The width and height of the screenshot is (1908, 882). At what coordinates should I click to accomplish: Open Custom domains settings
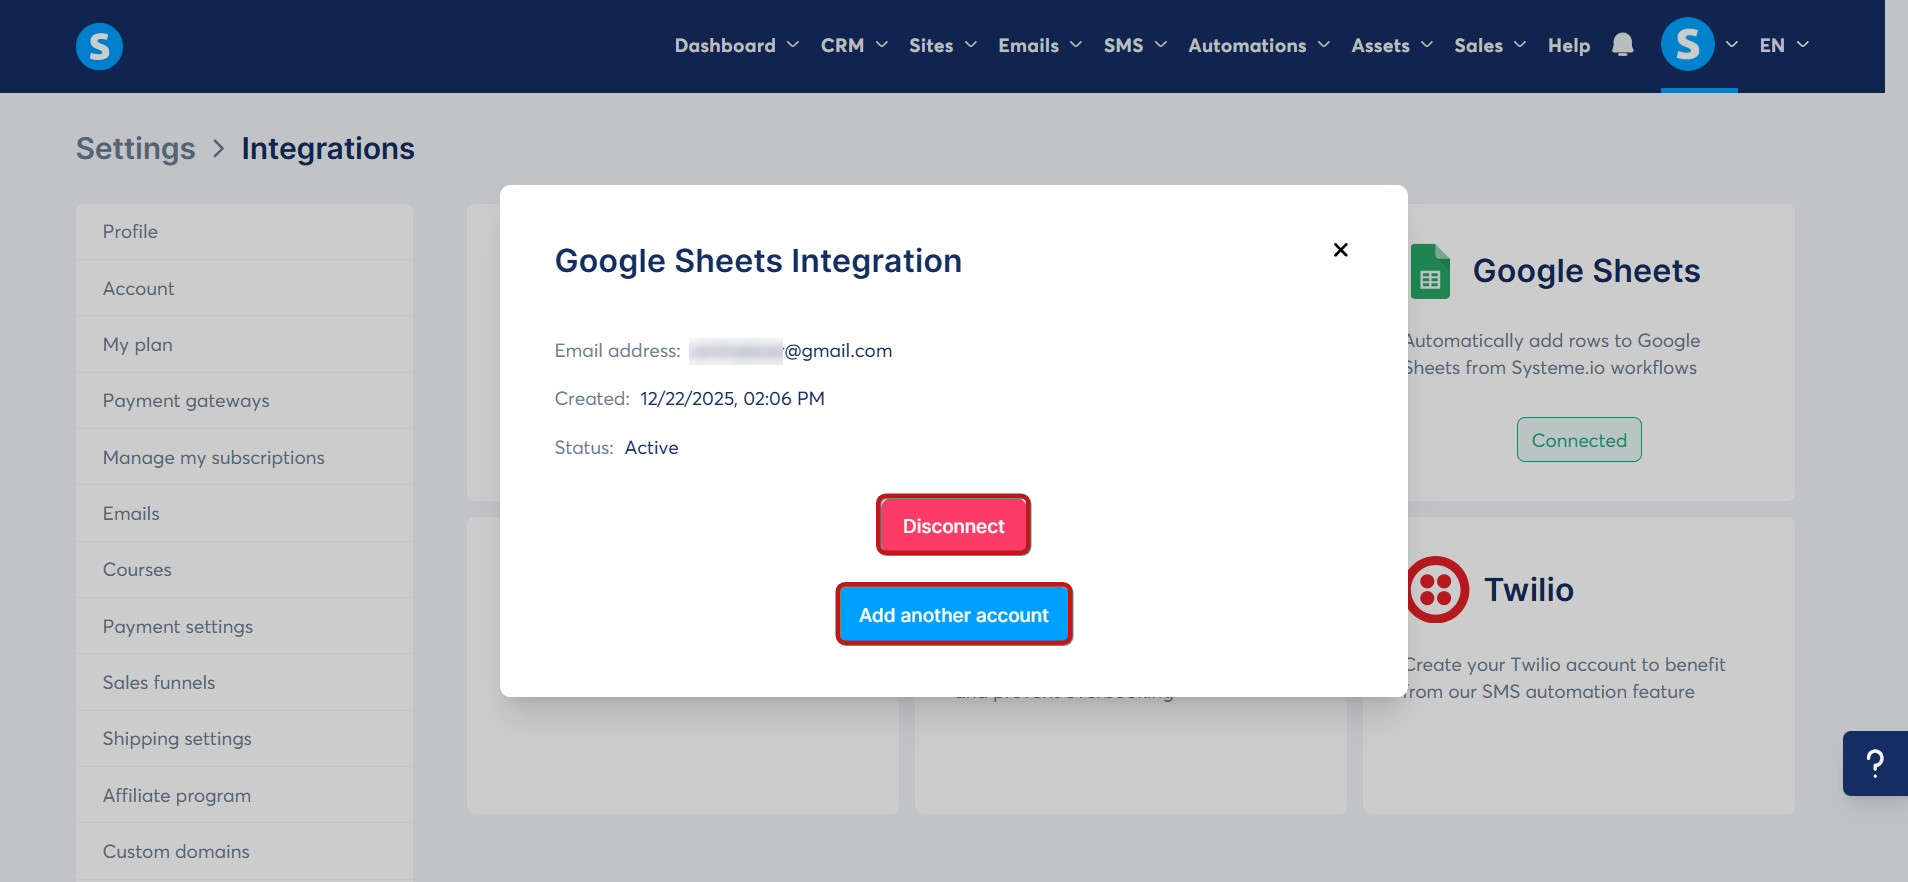click(244, 851)
